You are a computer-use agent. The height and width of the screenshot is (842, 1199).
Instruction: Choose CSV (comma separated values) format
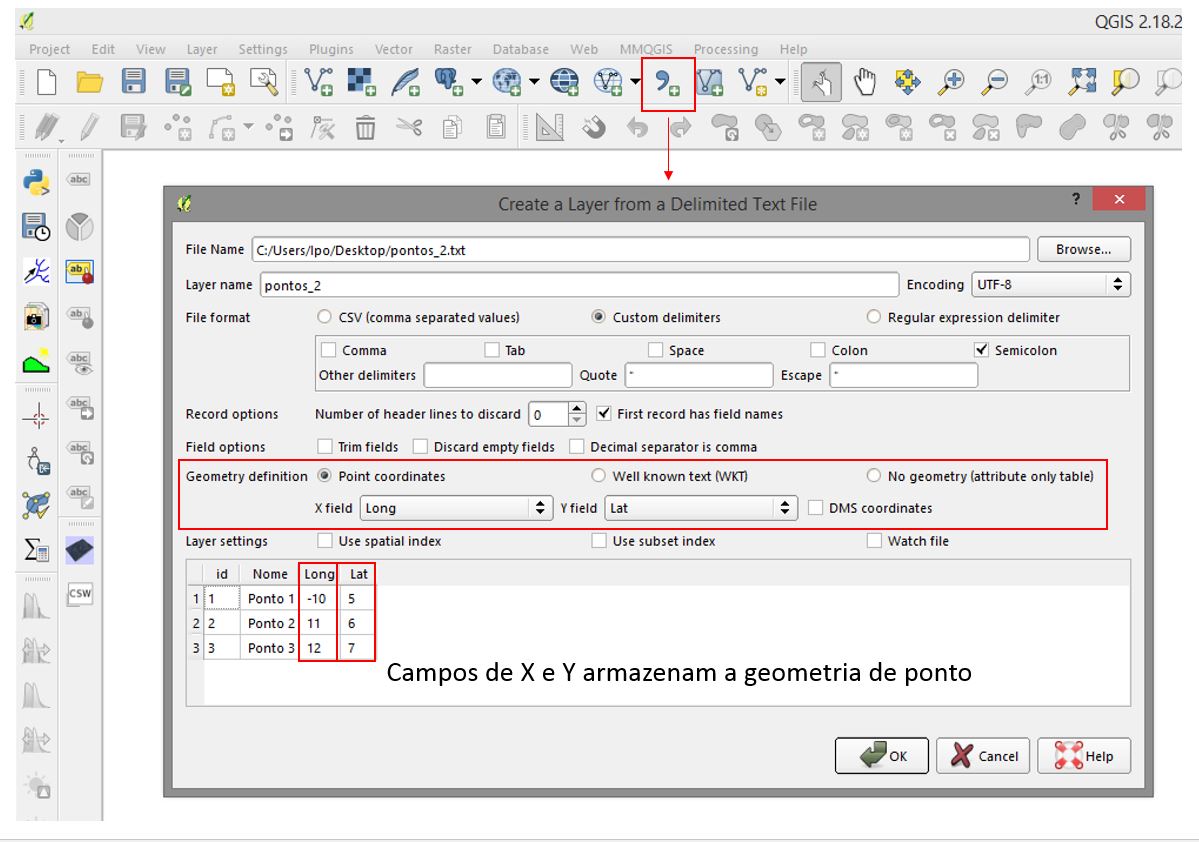click(x=324, y=317)
